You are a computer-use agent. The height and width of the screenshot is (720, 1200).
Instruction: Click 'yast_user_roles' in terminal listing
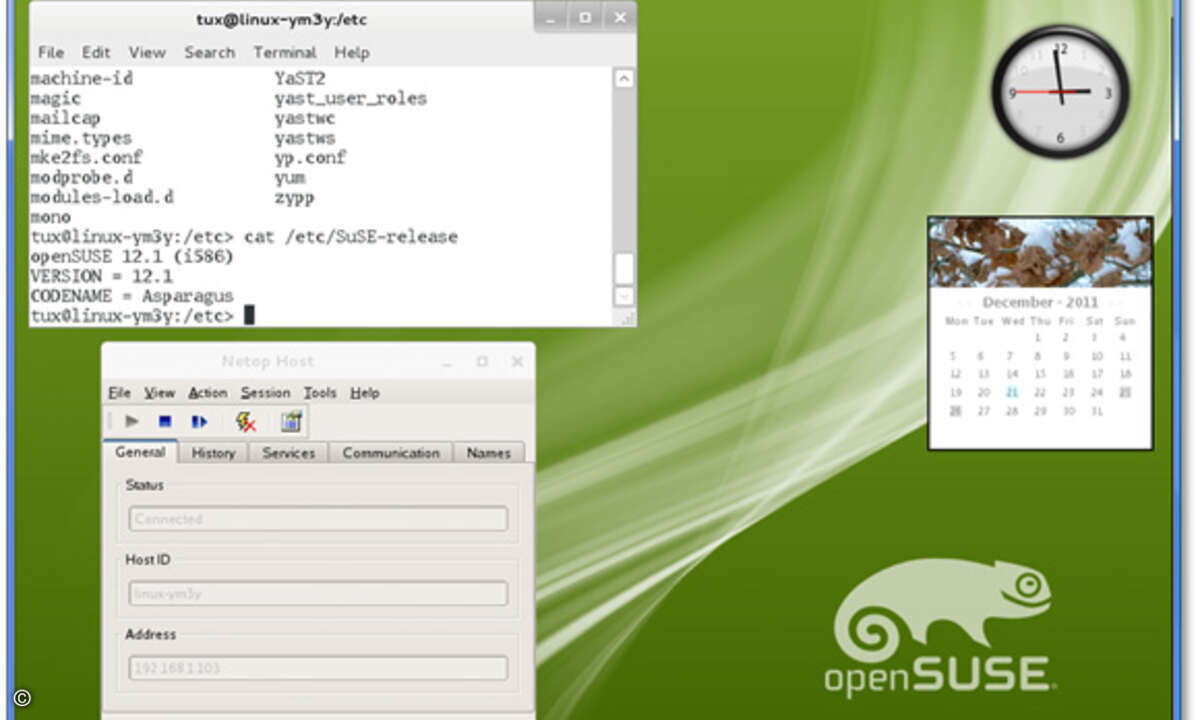pyautogui.click(x=351, y=98)
